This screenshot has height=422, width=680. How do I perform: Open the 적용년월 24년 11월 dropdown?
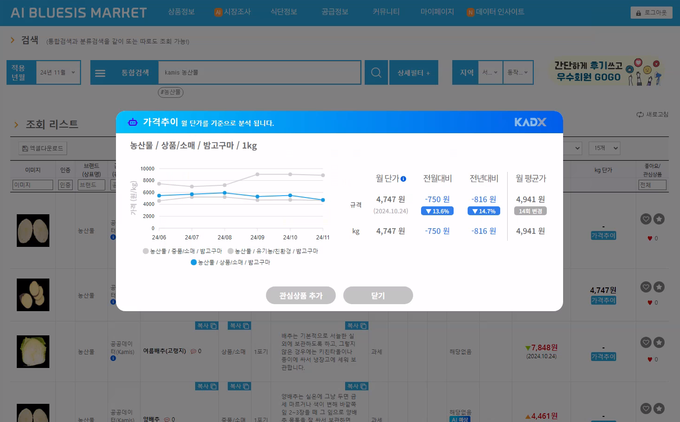click(58, 72)
